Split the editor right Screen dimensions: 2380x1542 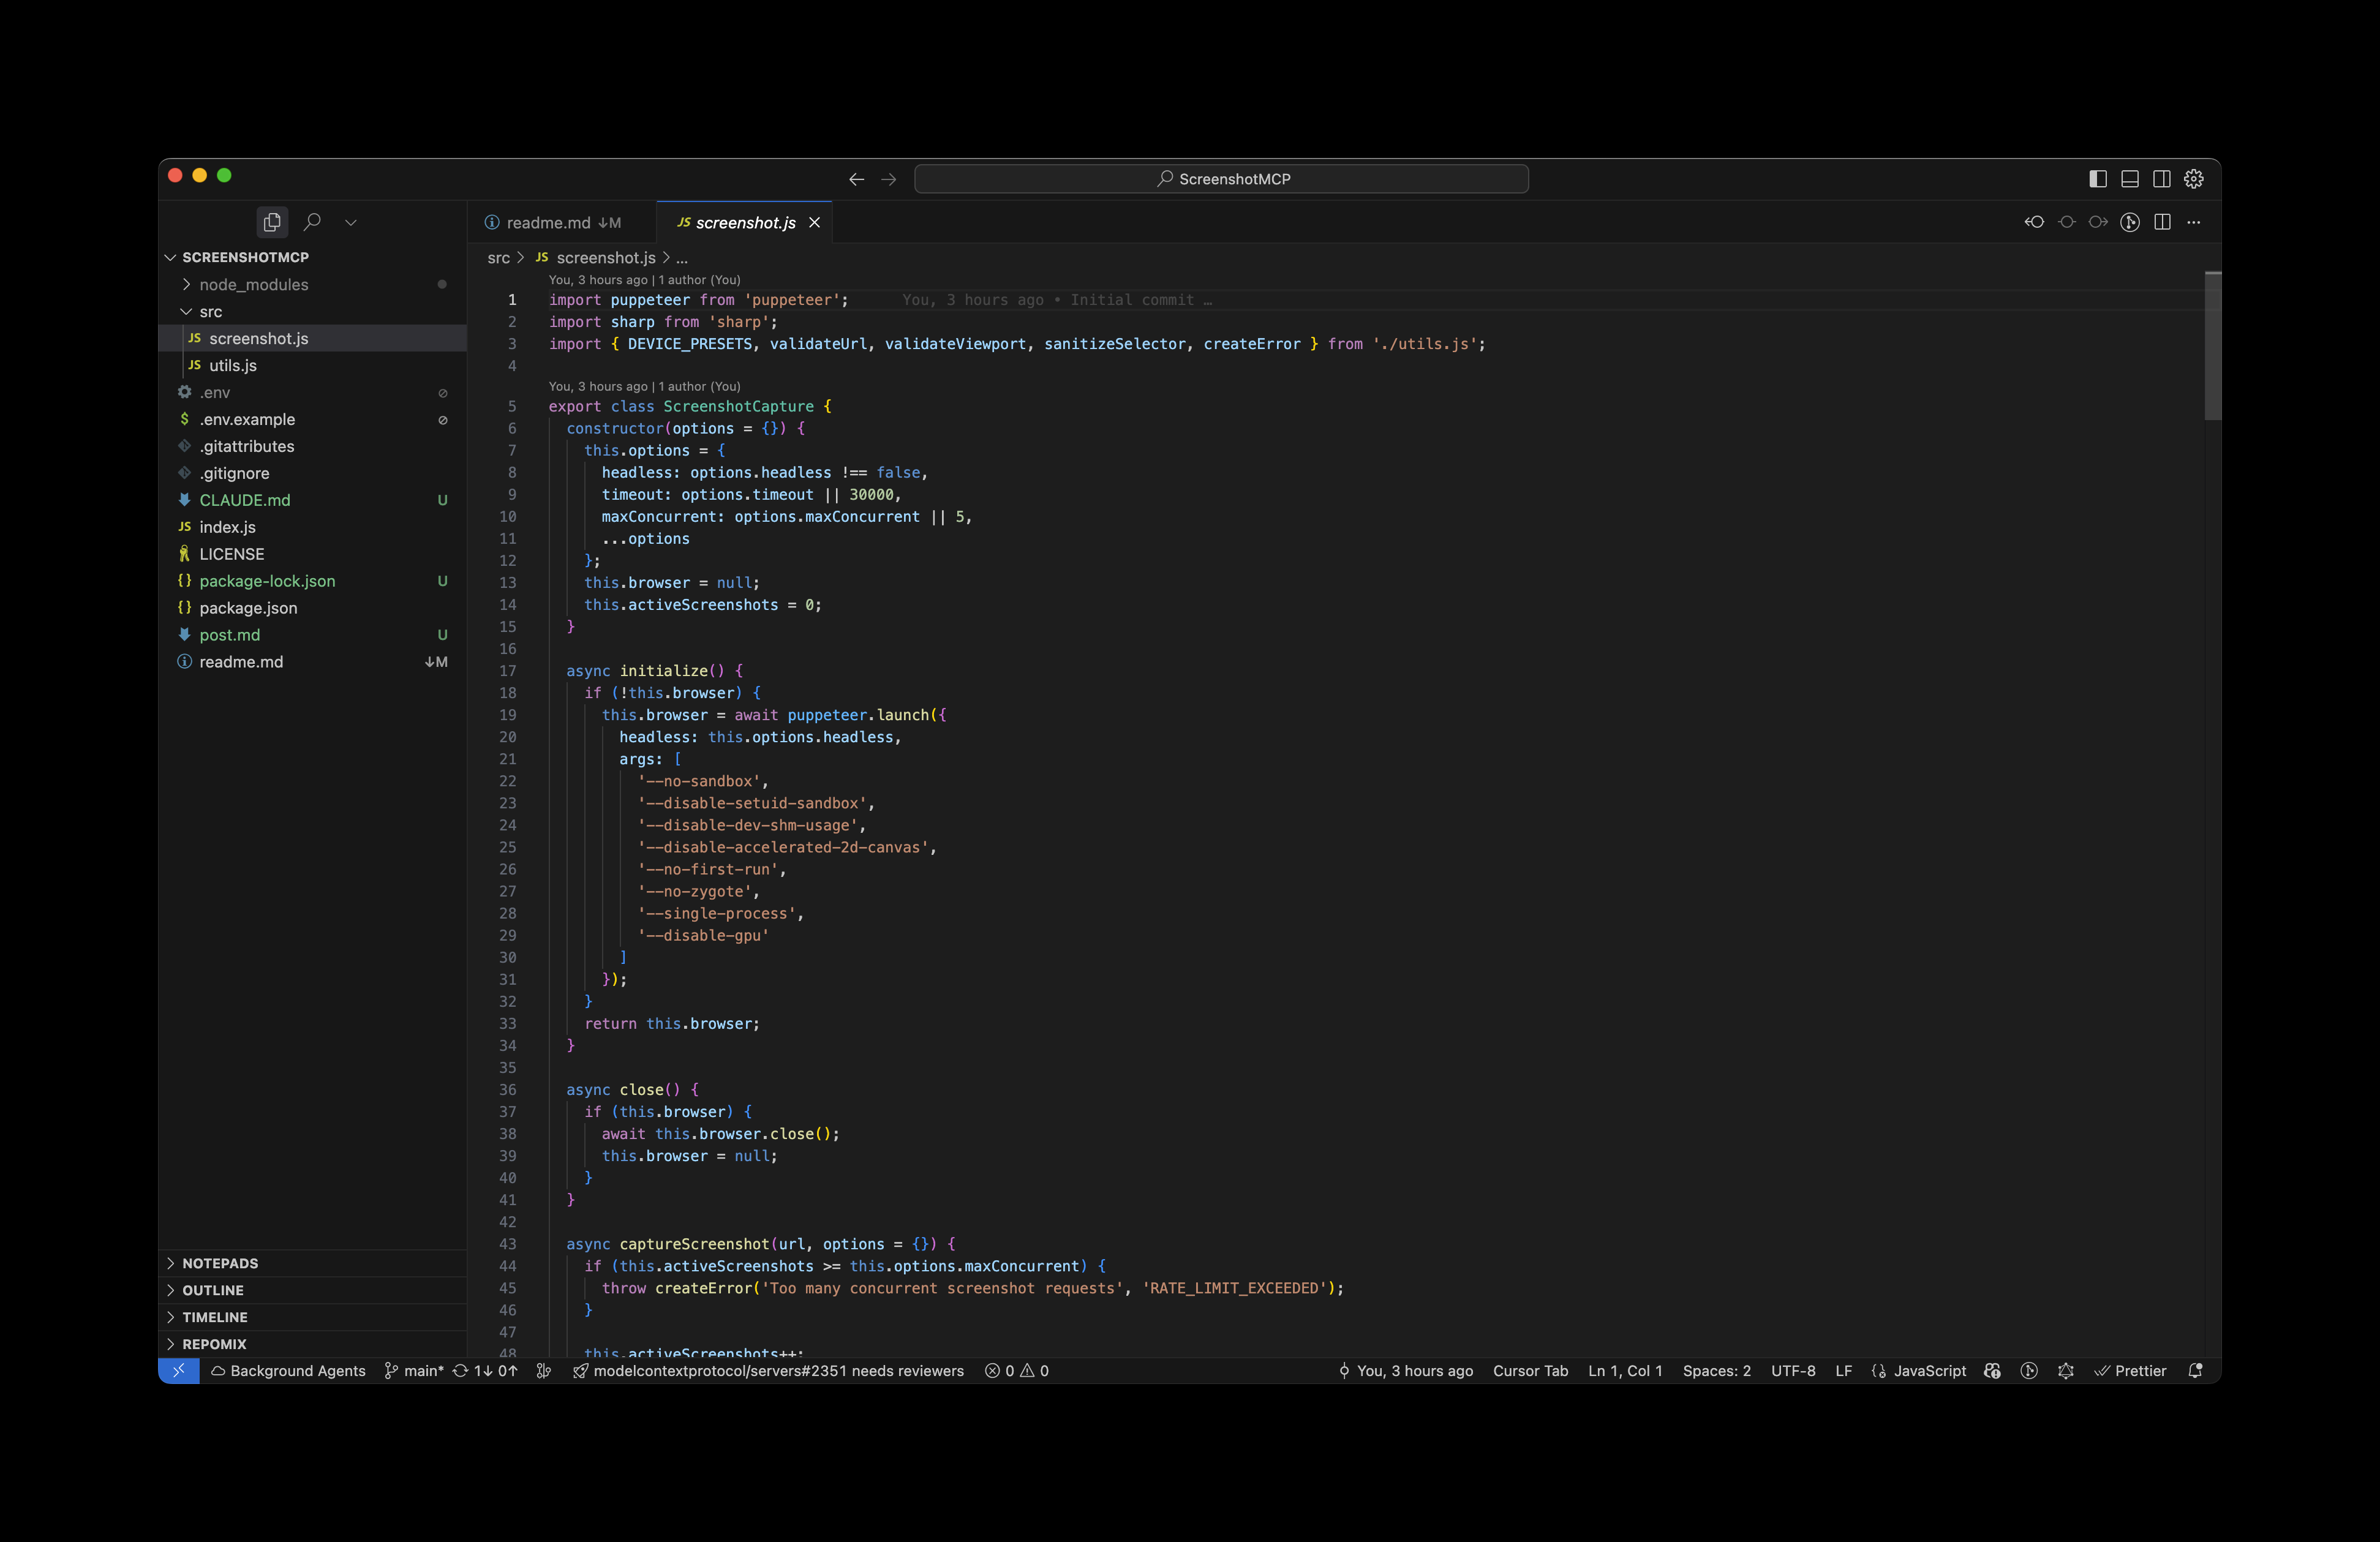tap(2162, 222)
